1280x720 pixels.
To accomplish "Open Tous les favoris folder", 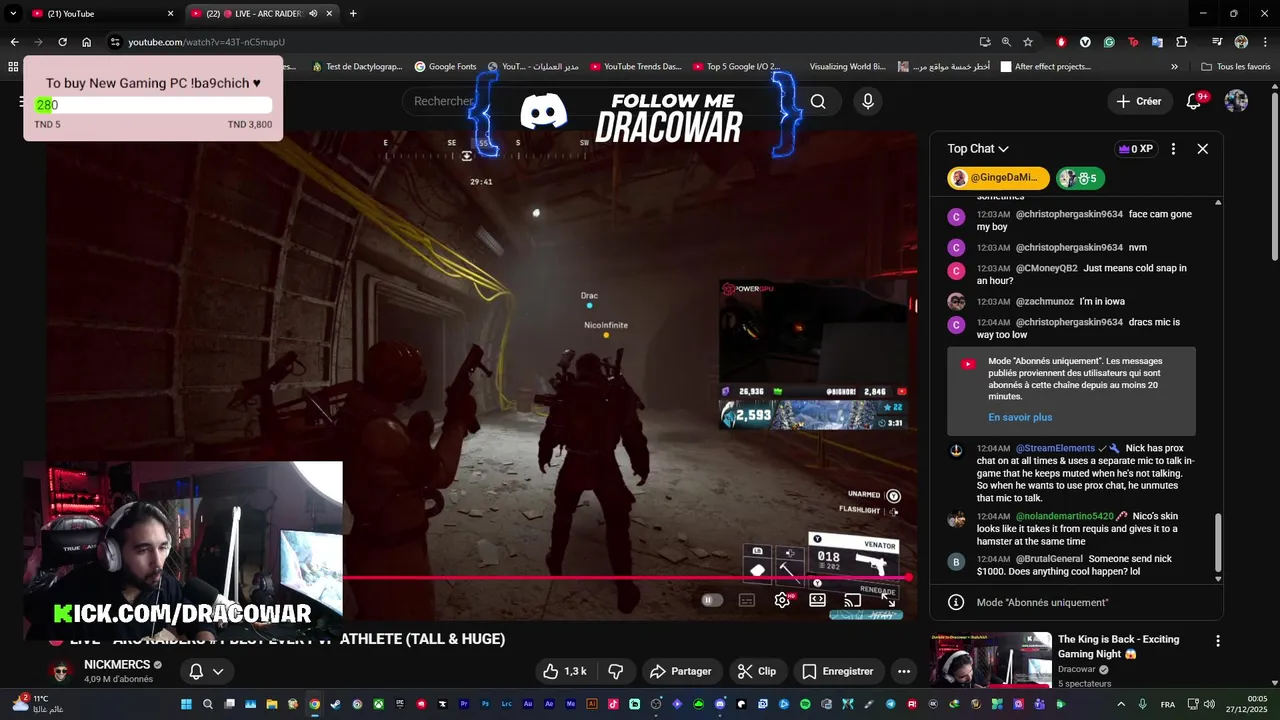I will point(1236,67).
